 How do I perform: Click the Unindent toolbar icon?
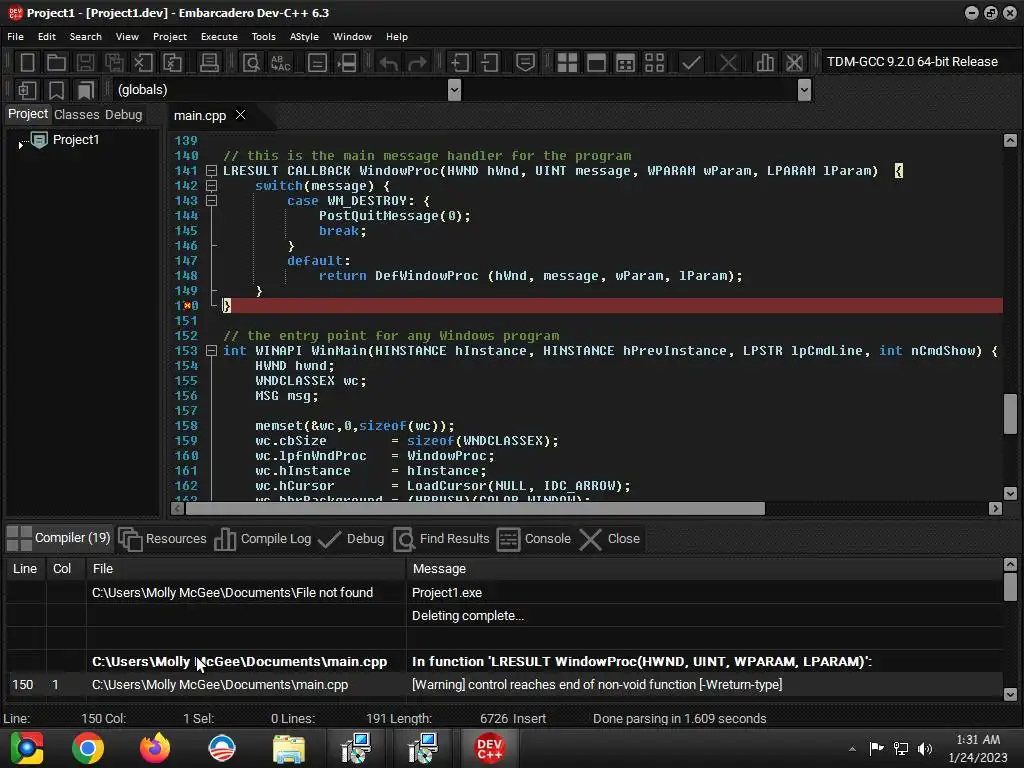click(489, 63)
